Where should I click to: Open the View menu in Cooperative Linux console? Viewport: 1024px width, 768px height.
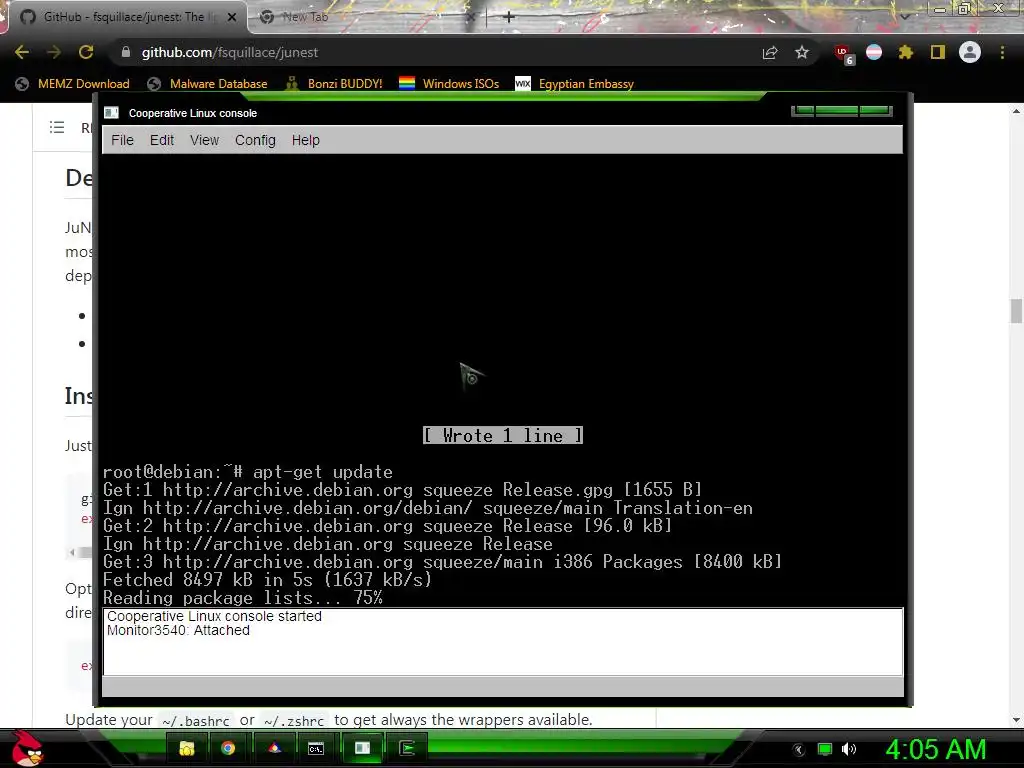point(204,140)
